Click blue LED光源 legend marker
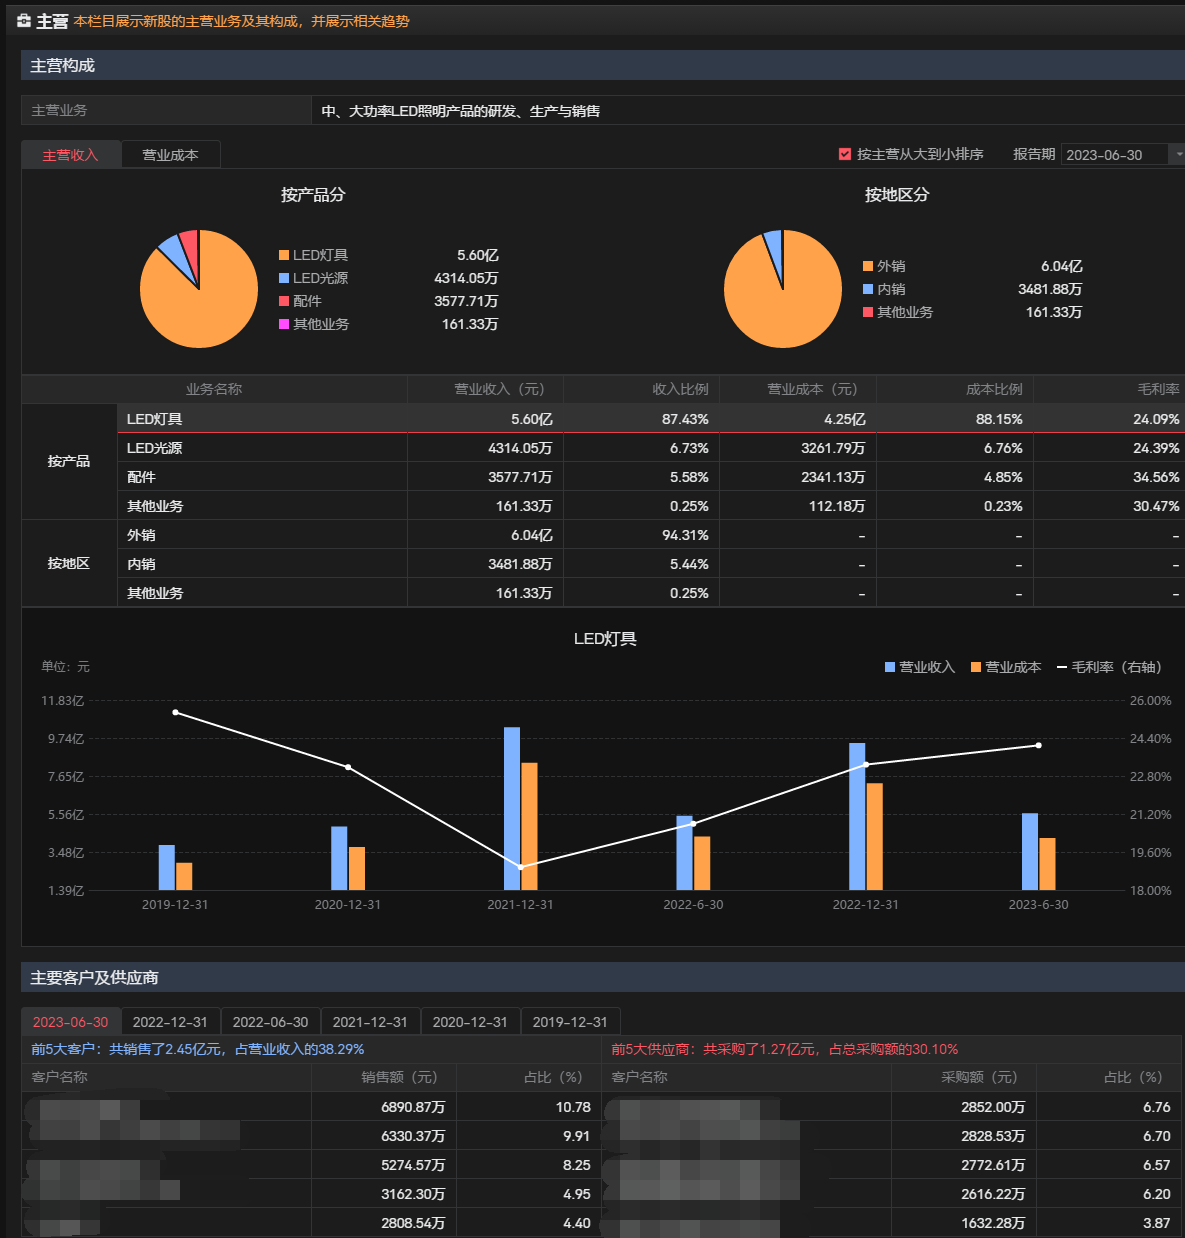1185x1238 pixels. point(284,278)
